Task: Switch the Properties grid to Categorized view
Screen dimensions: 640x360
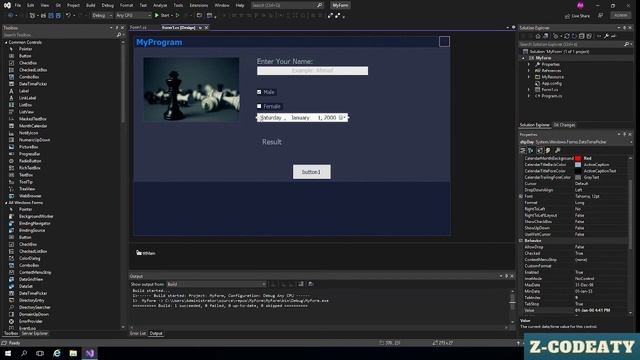Action: click(523, 151)
